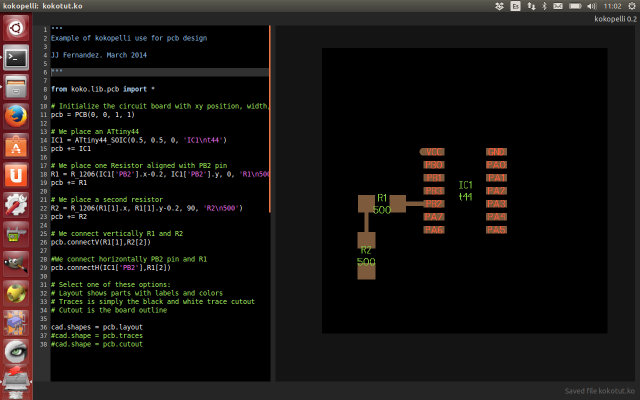
Task: Open System Settings wrench-and-gear icon
Action: click(16, 205)
